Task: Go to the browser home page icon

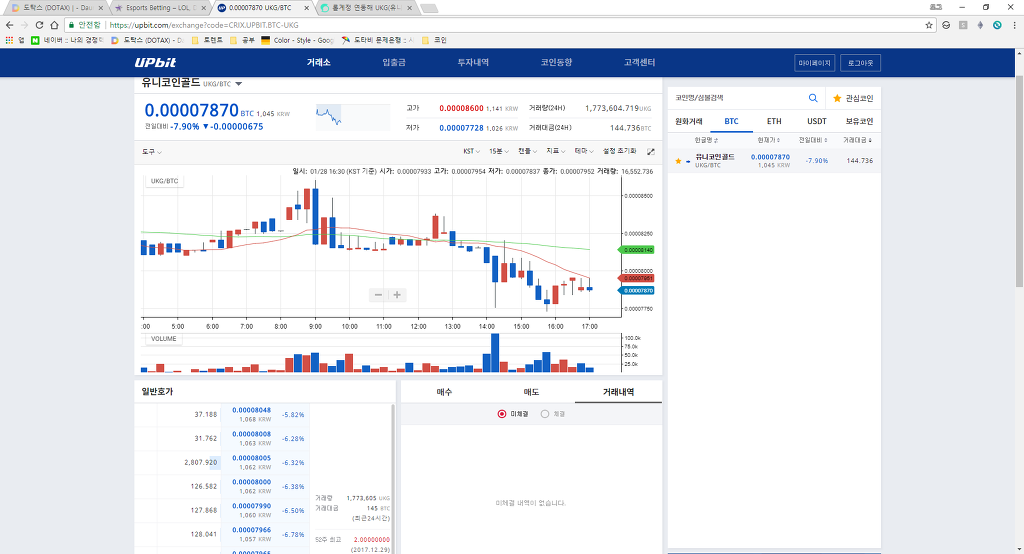Action: tap(54, 25)
